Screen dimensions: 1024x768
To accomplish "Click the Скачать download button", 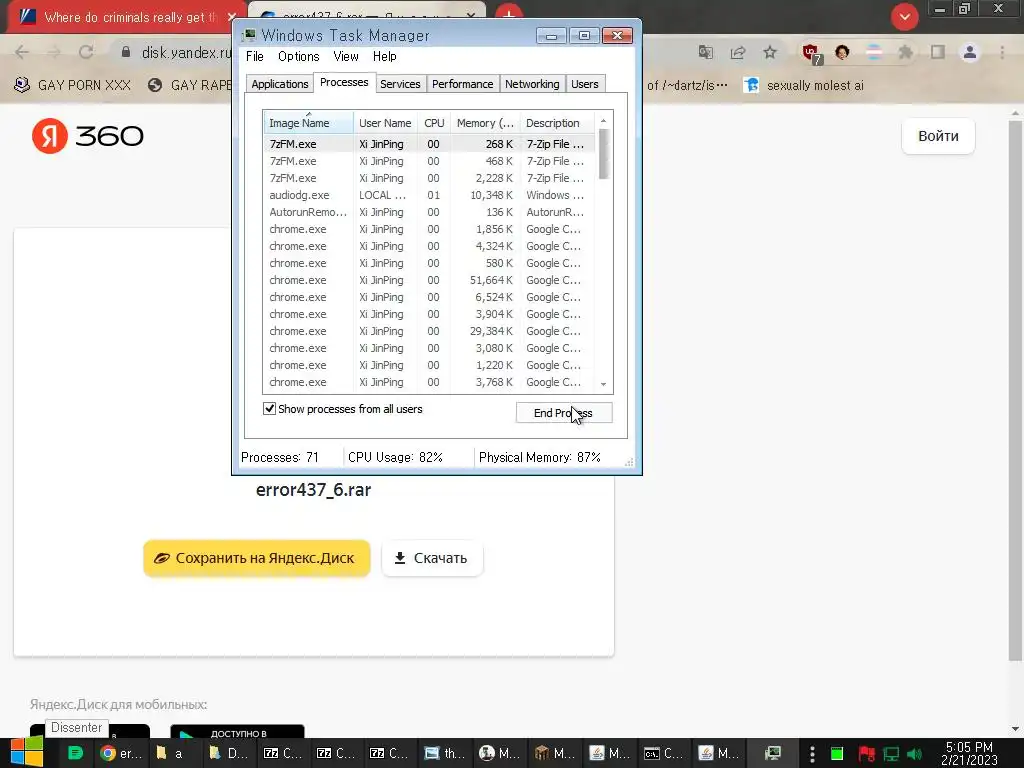I will [x=432, y=558].
